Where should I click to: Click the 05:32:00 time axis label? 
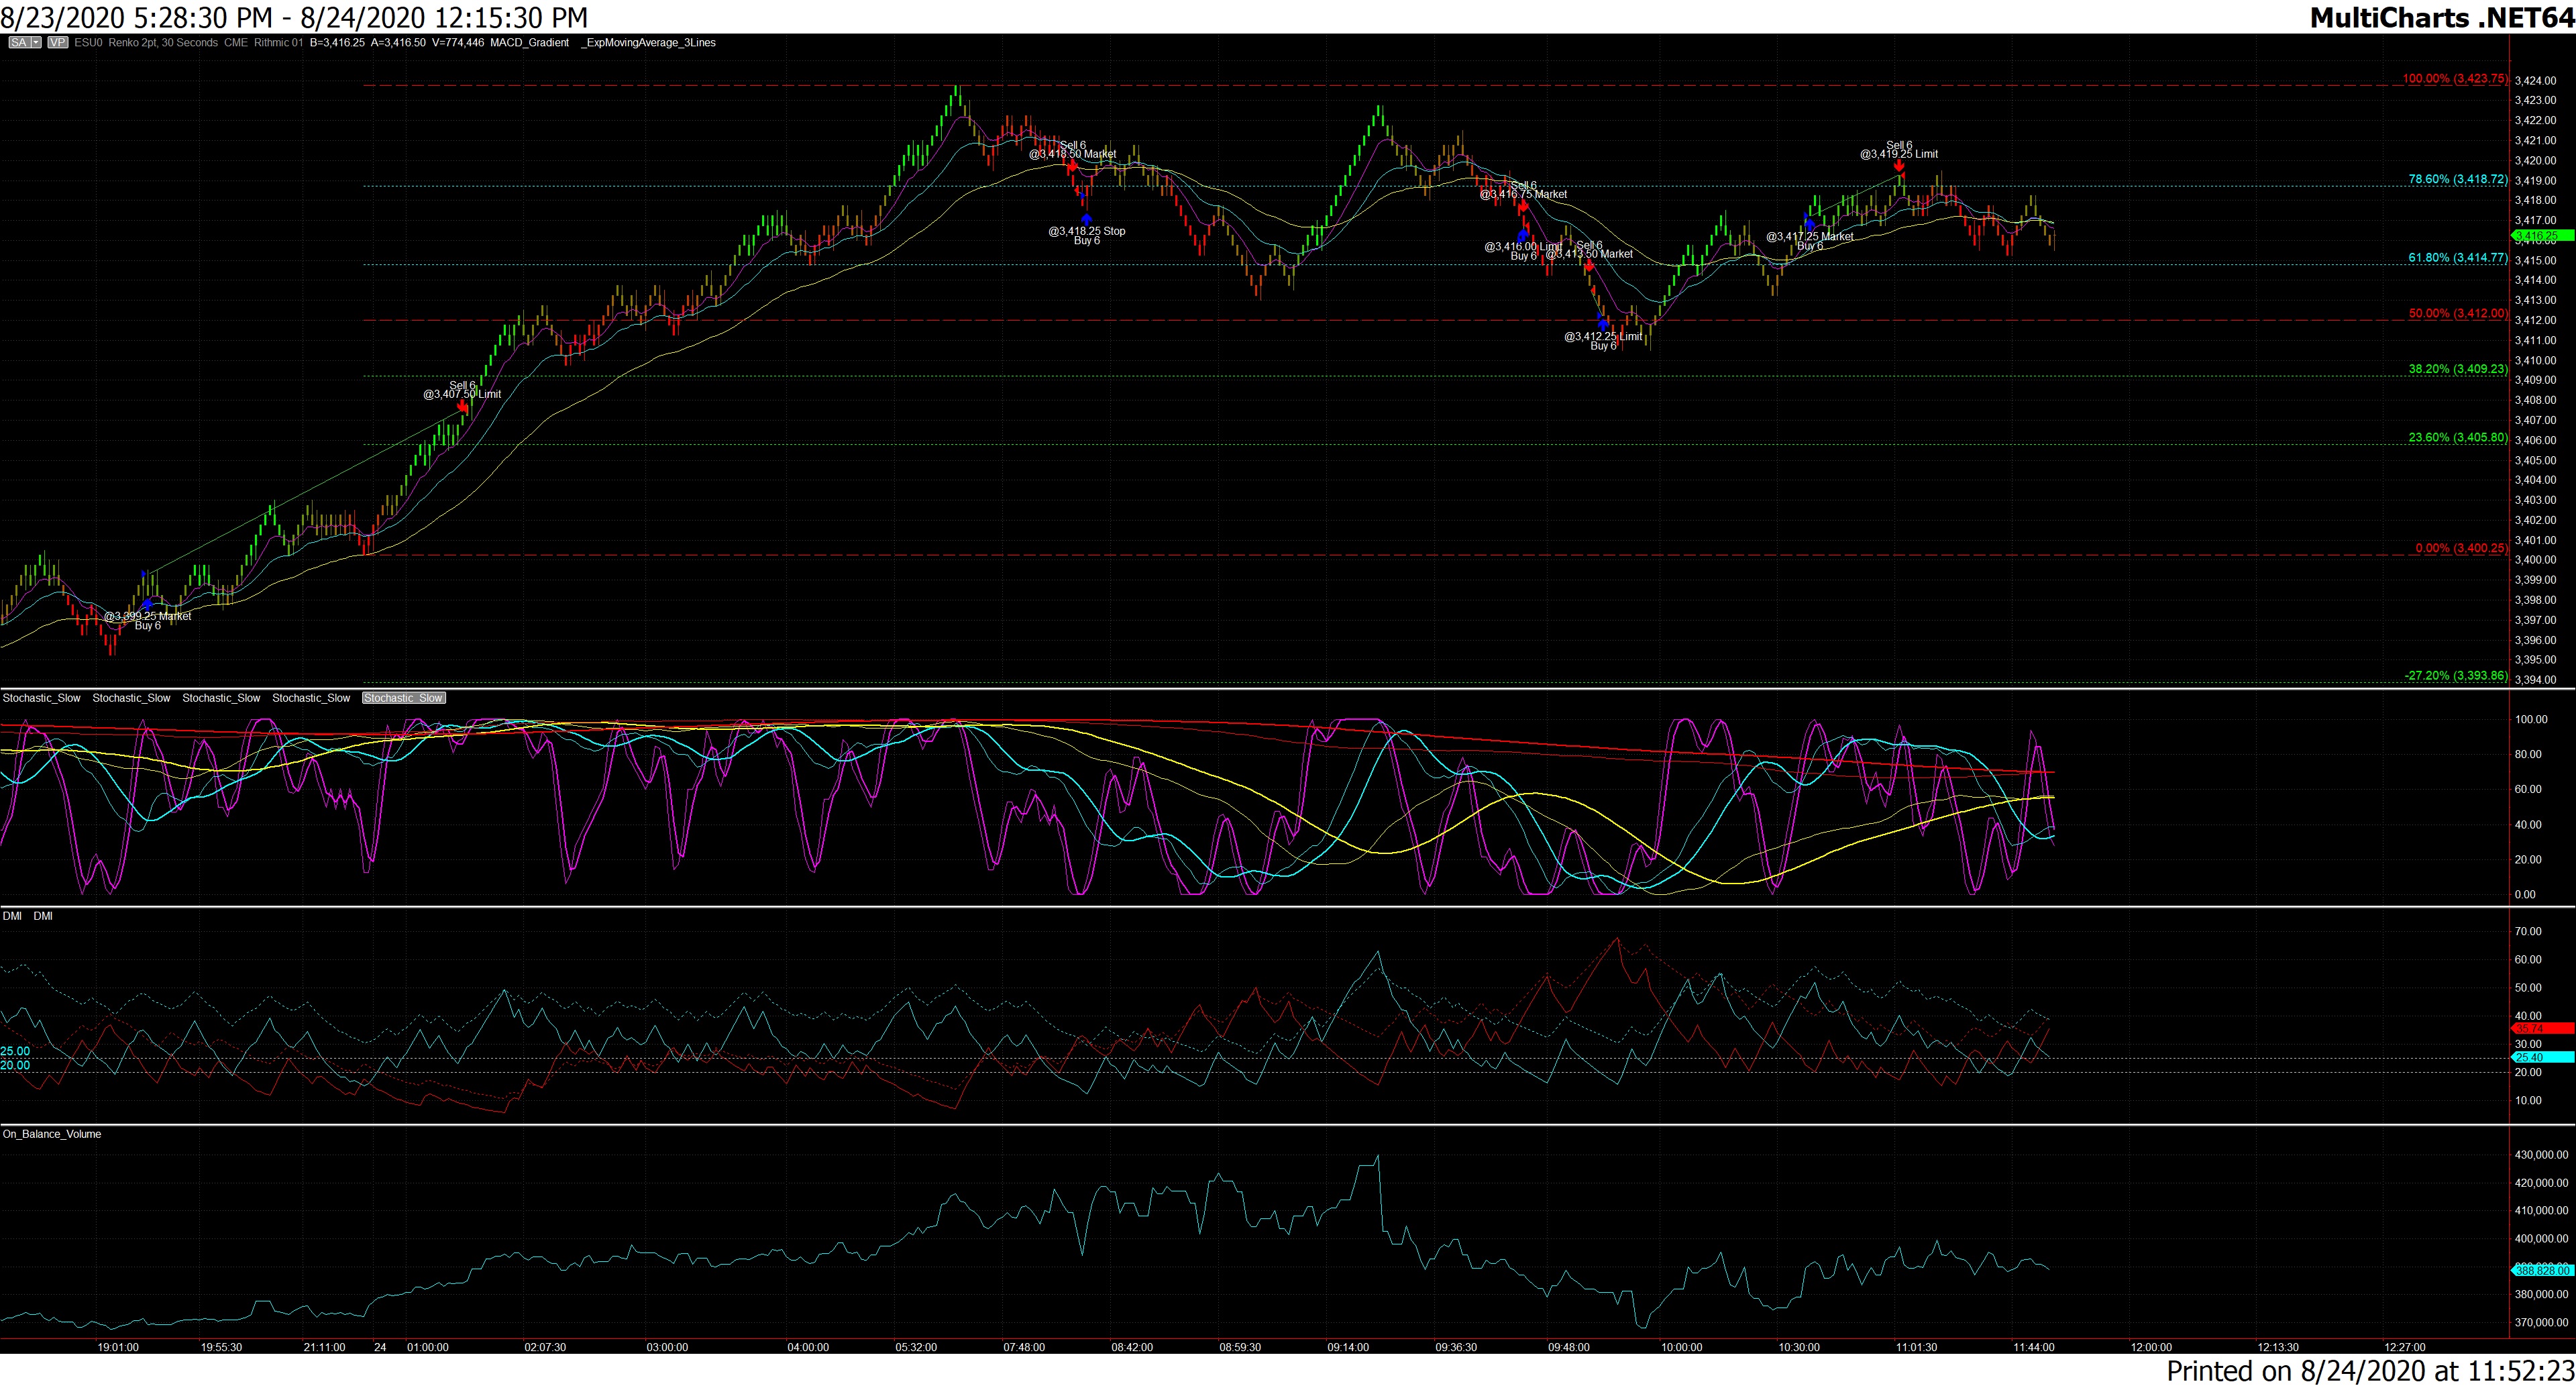(x=916, y=1347)
